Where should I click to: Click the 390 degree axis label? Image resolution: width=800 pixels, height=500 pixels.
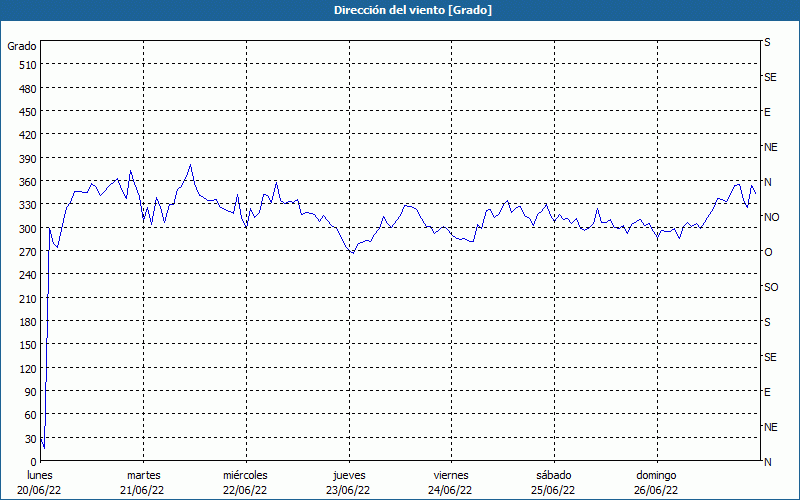(28, 159)
